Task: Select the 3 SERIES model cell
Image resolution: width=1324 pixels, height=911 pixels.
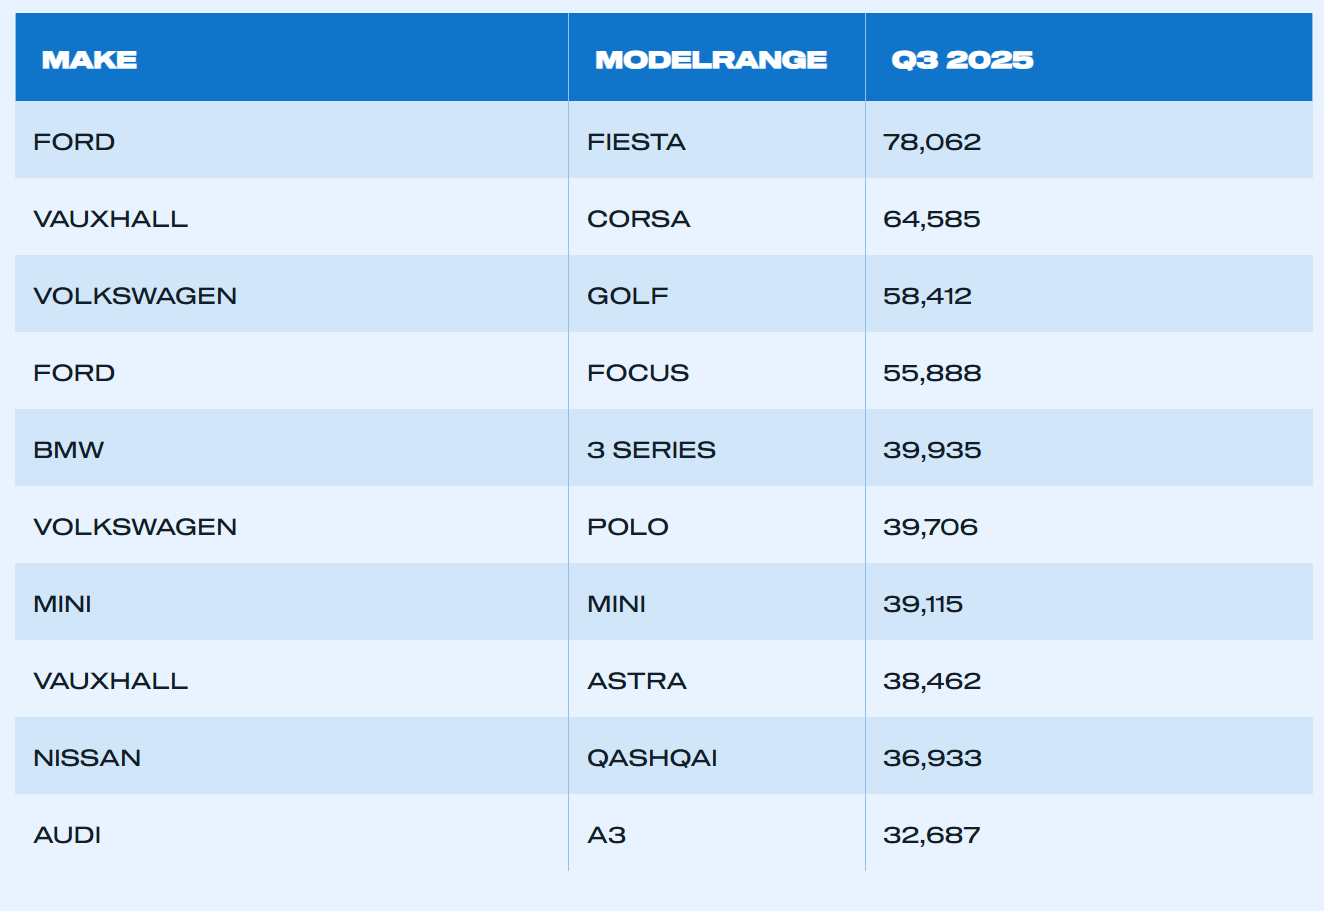Action: click(651, 450)
